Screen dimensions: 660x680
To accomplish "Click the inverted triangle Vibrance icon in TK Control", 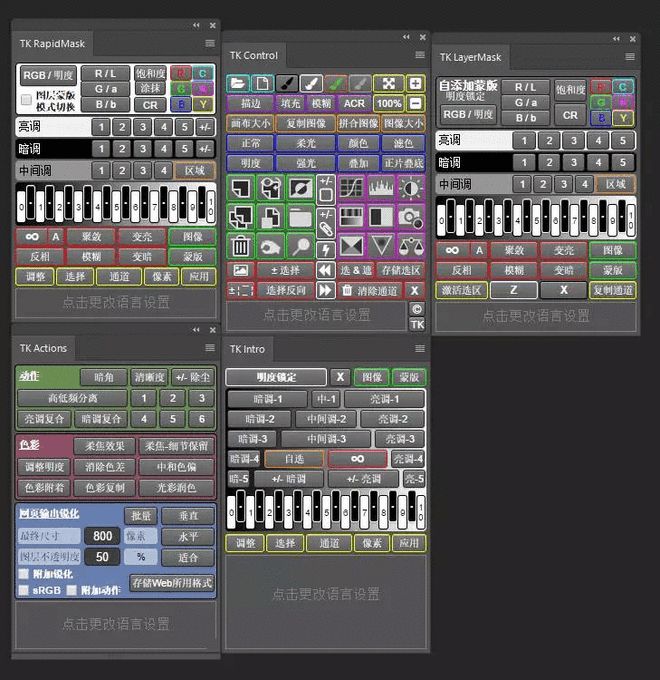I will tap(381, 246).
